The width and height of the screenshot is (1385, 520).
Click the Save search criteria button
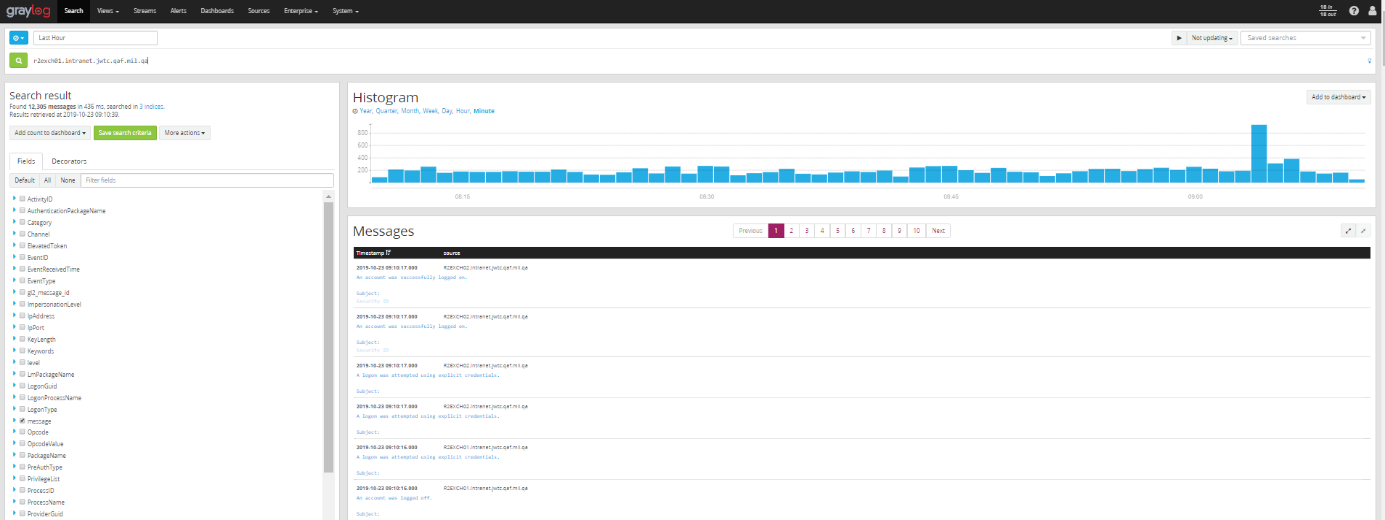click(x=126, y=132)
